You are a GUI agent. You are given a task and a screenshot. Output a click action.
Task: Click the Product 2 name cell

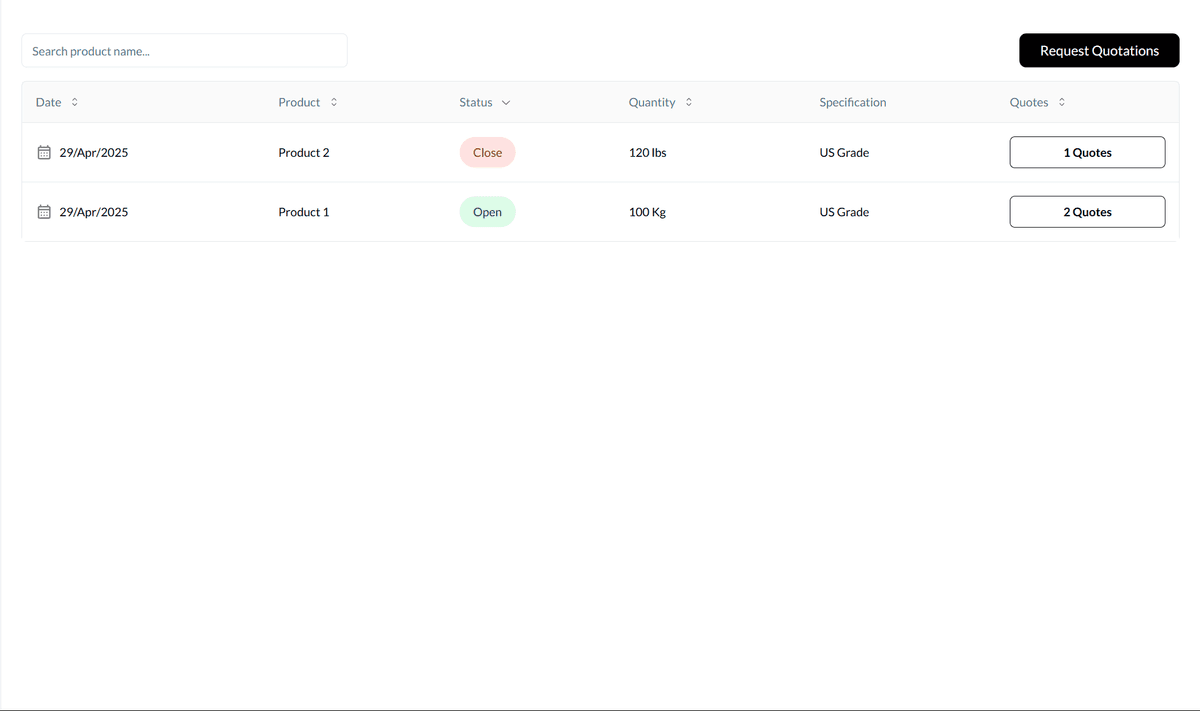click(304, 152)
